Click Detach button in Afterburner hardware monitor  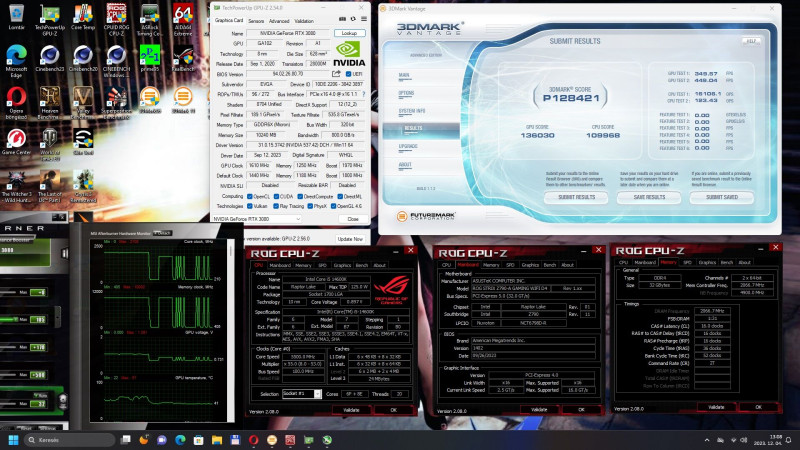[163, 233]
